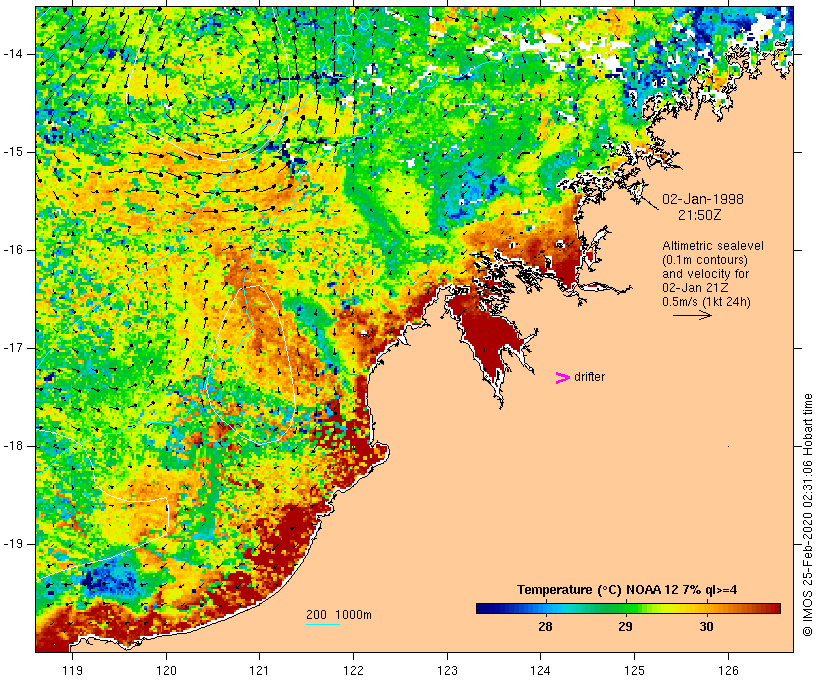
Task: Click the '21:50Z' time text
Action: pyautogui.click(x=700, y=215)
